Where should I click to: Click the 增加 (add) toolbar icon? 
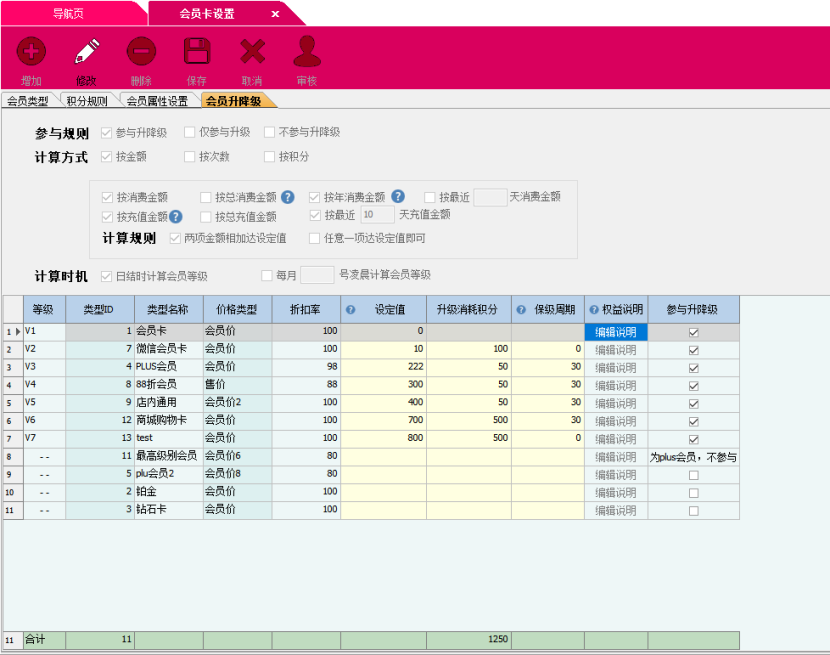click(31, 52)
